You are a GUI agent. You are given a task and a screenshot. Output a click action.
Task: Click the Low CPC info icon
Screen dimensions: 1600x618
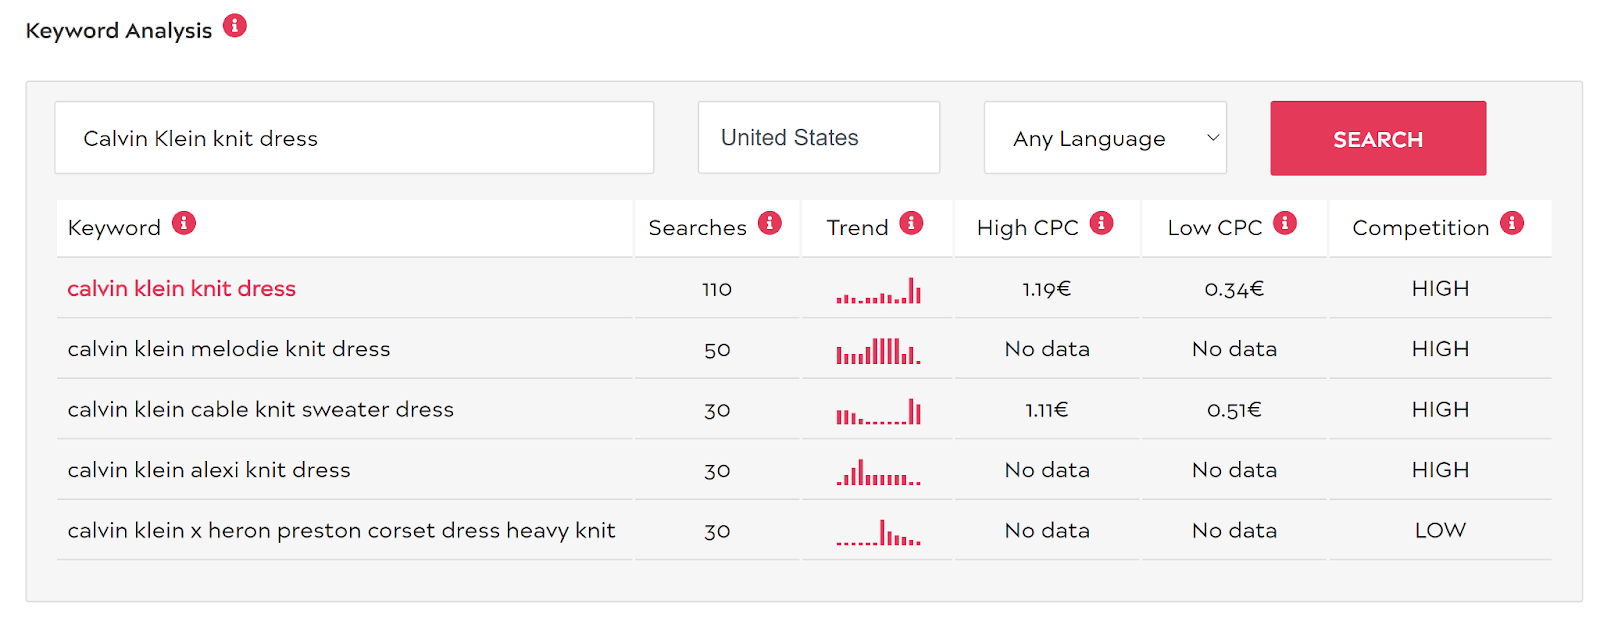click(1285, 223)
